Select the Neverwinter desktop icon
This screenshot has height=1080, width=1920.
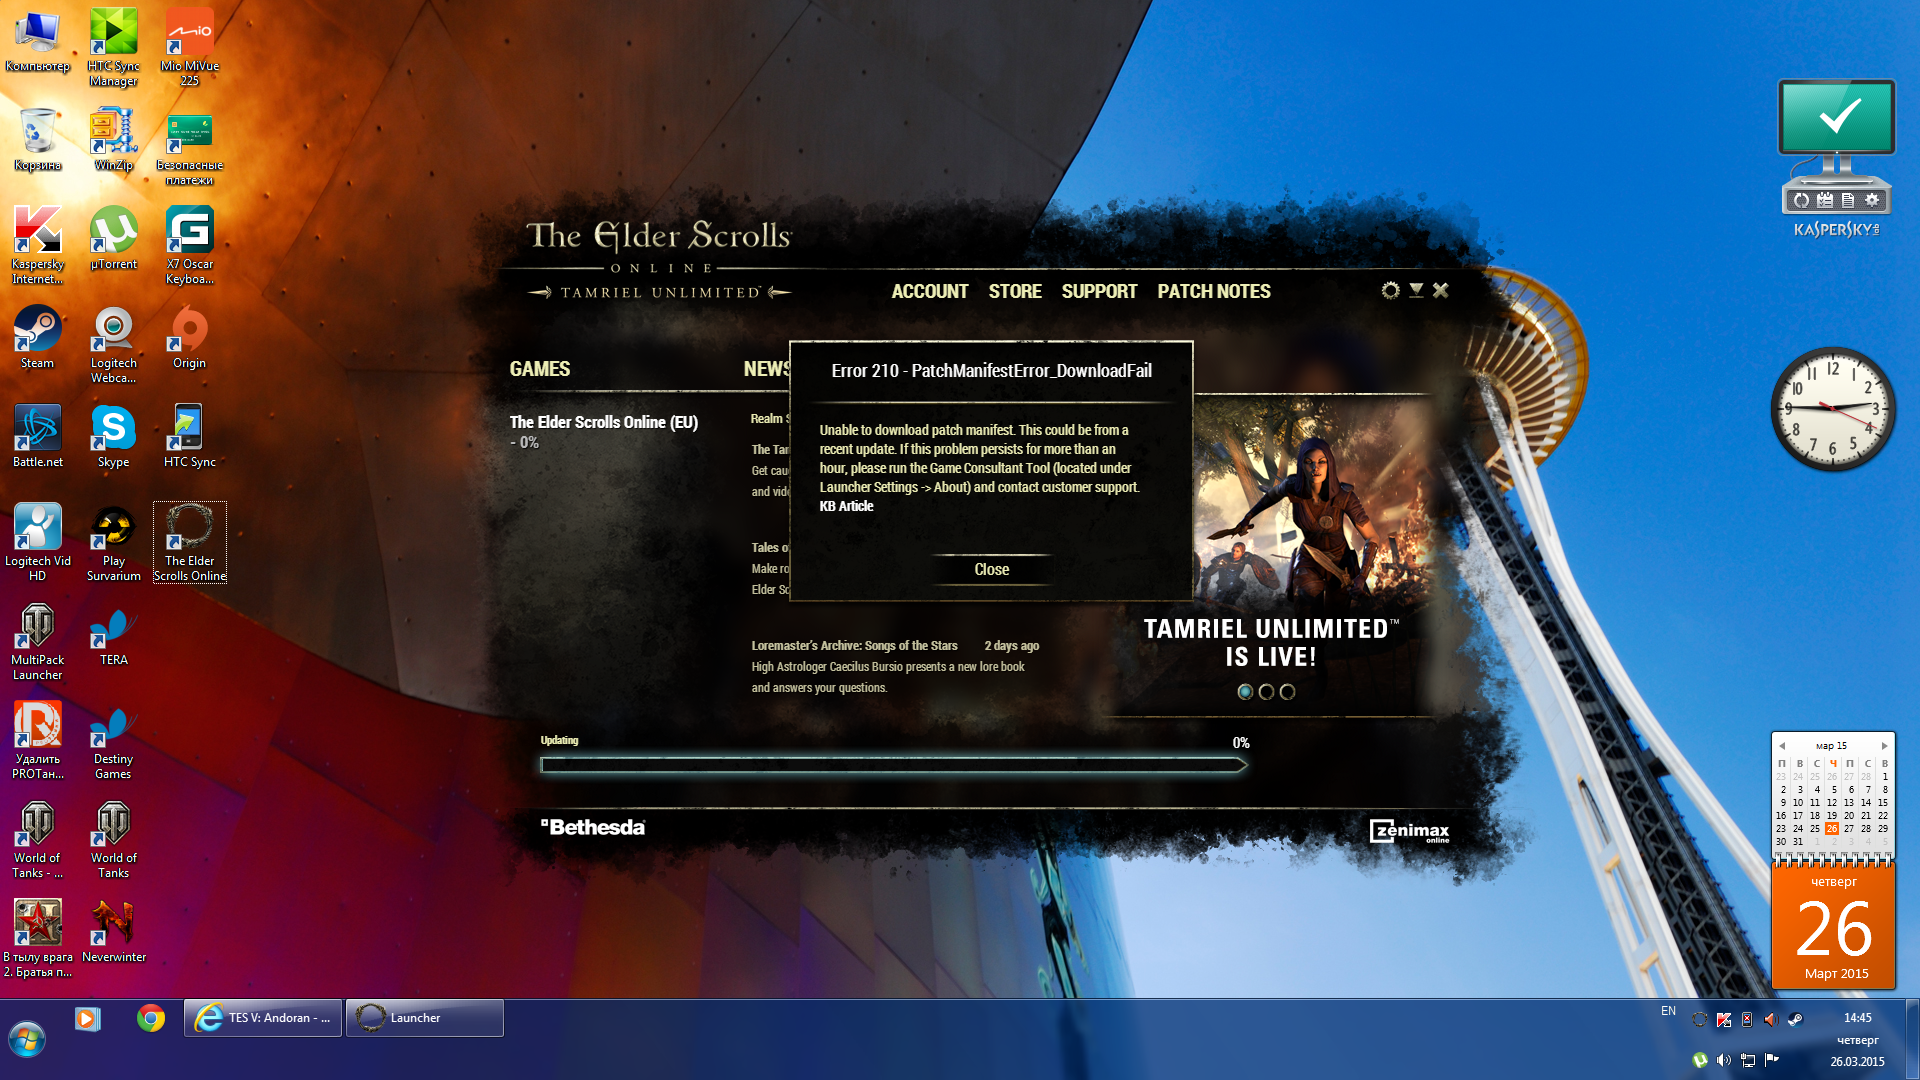(114, 931)
